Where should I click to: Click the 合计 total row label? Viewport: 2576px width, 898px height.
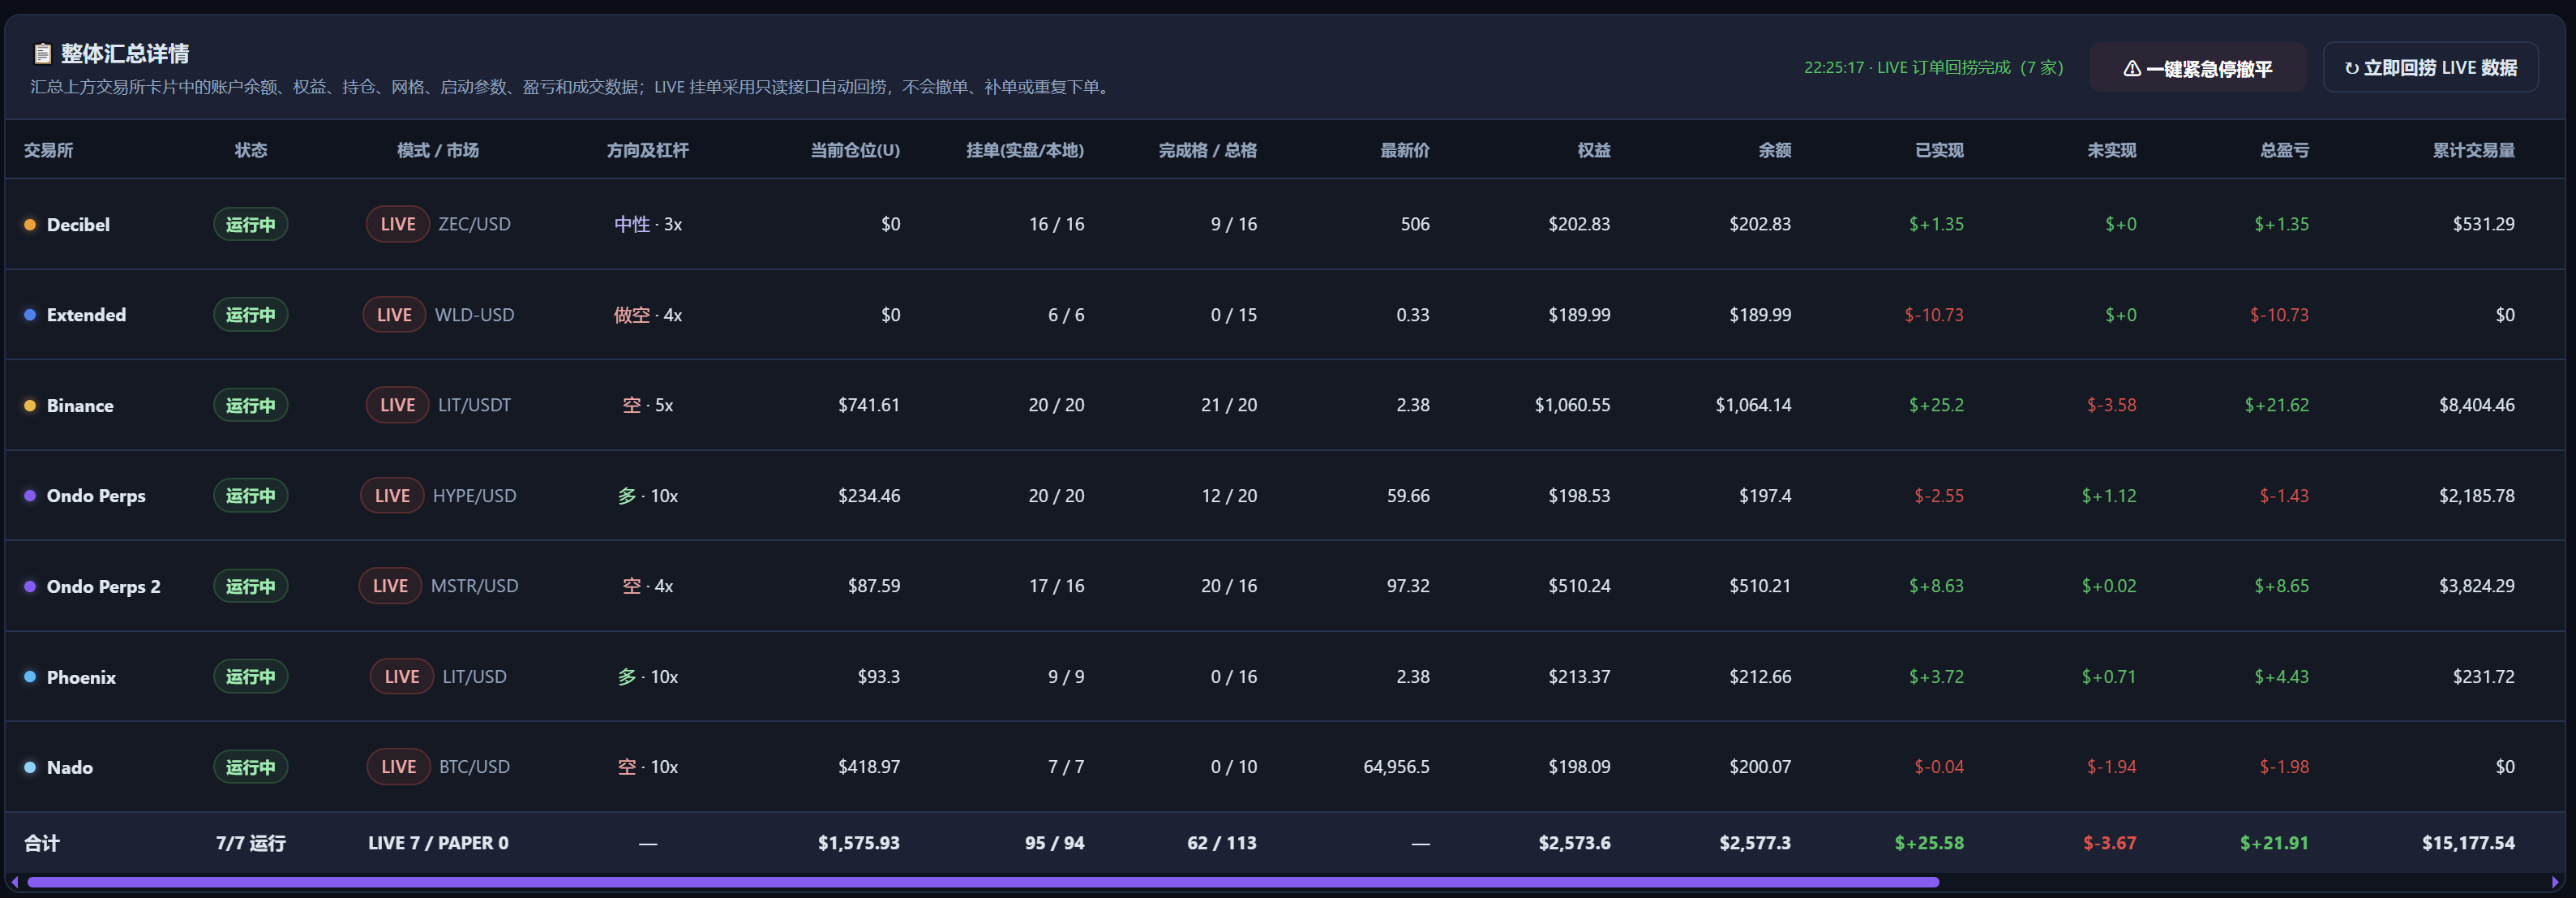point(42,843)
